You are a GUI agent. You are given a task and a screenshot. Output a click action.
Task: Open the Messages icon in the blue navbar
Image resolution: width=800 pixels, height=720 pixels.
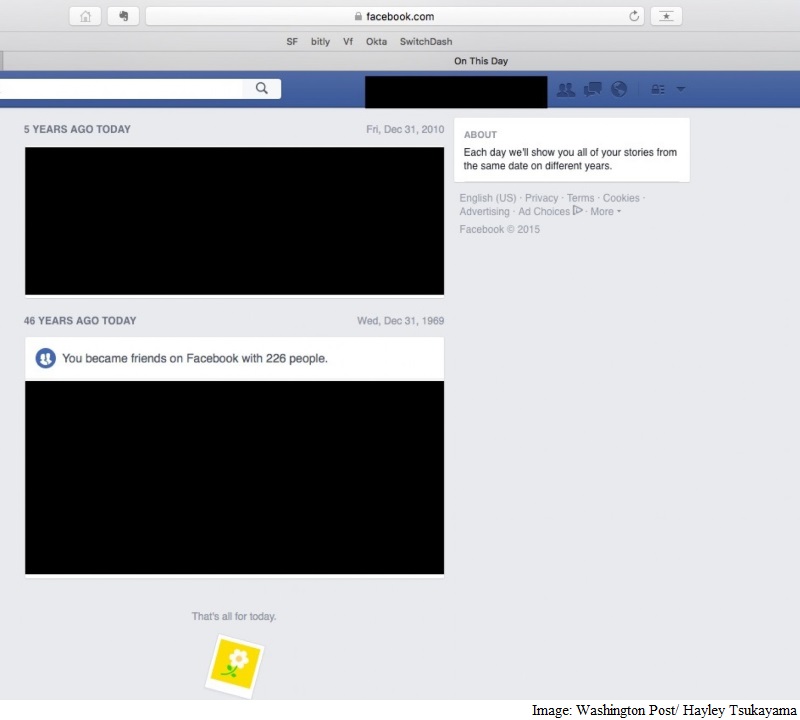point(591,88)
